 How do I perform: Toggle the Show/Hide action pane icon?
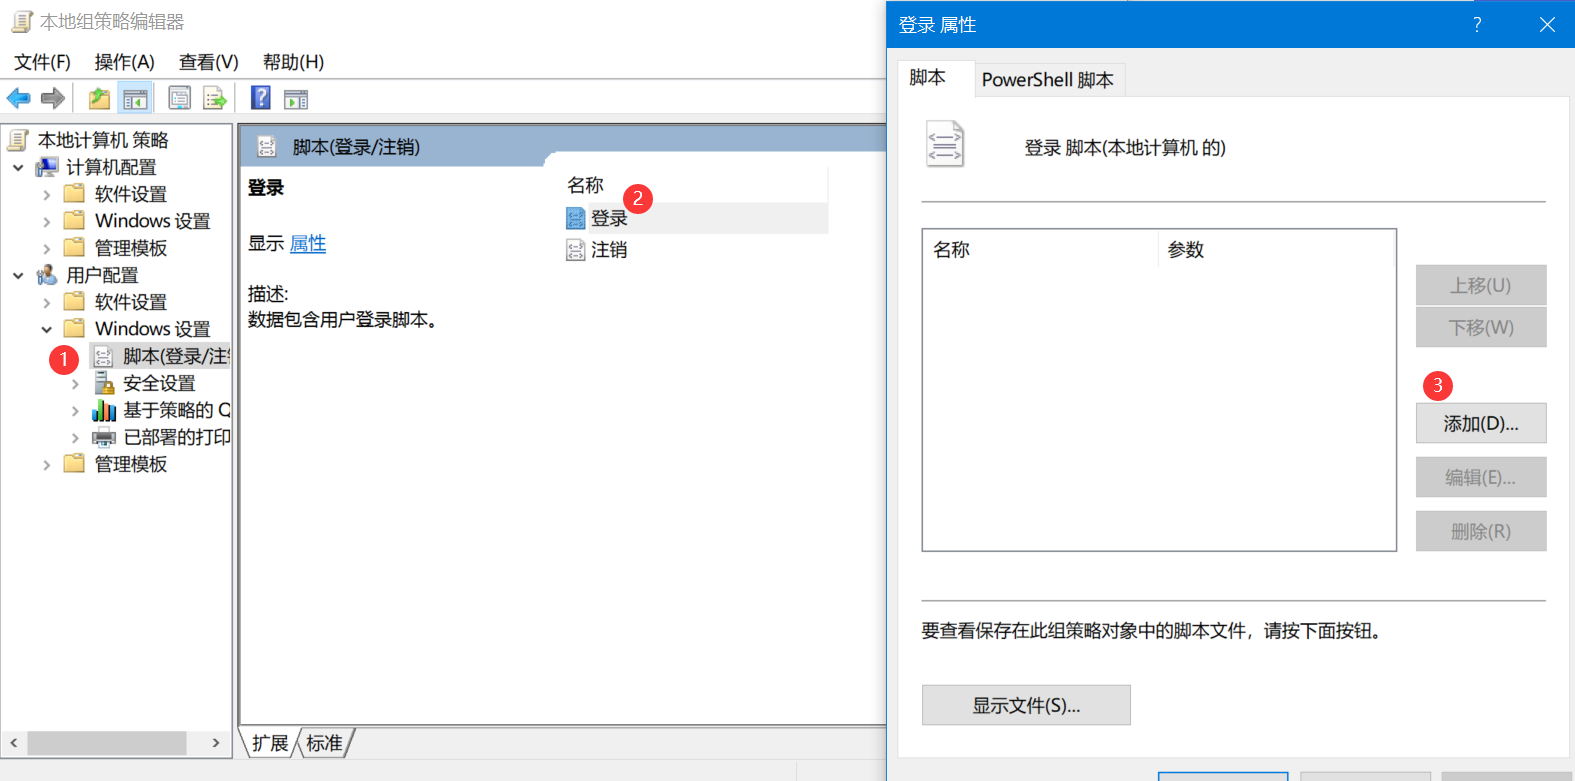click(296, 99)
